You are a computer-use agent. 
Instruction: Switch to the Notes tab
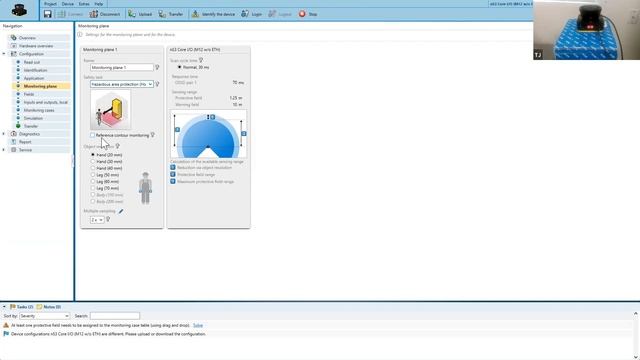49,307
